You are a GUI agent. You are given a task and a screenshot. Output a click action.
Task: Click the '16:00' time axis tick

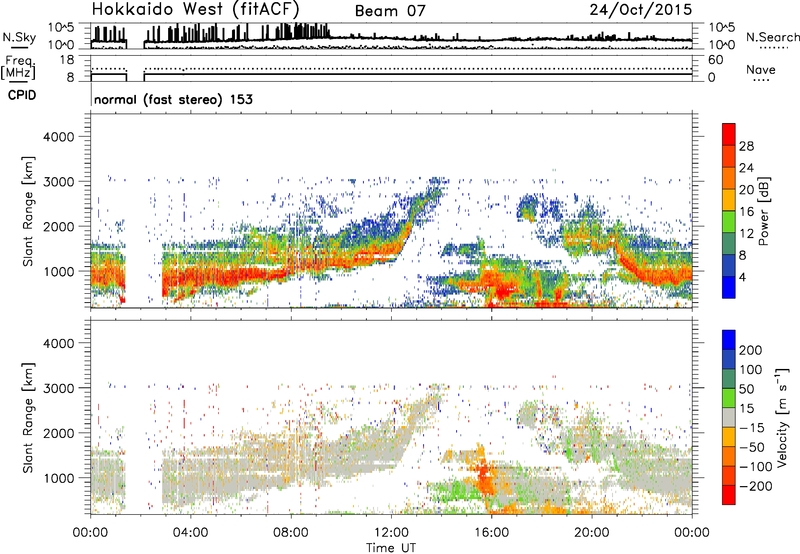[491, 533]
